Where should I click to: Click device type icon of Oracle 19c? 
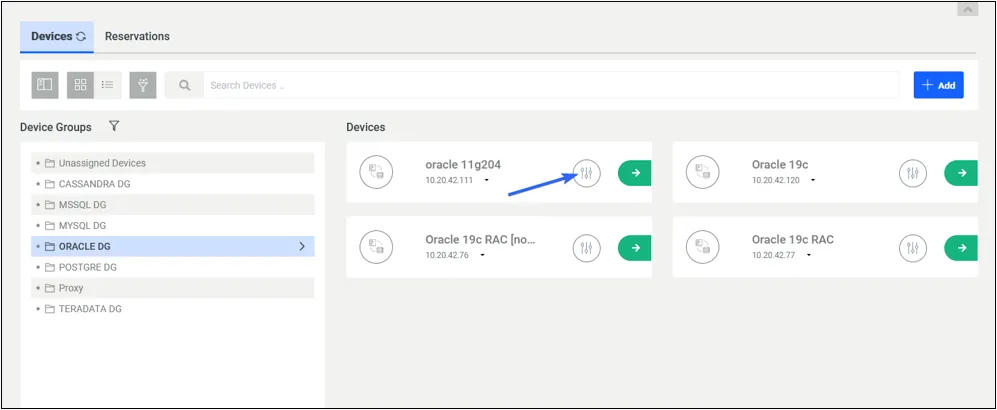click(702, 172)
